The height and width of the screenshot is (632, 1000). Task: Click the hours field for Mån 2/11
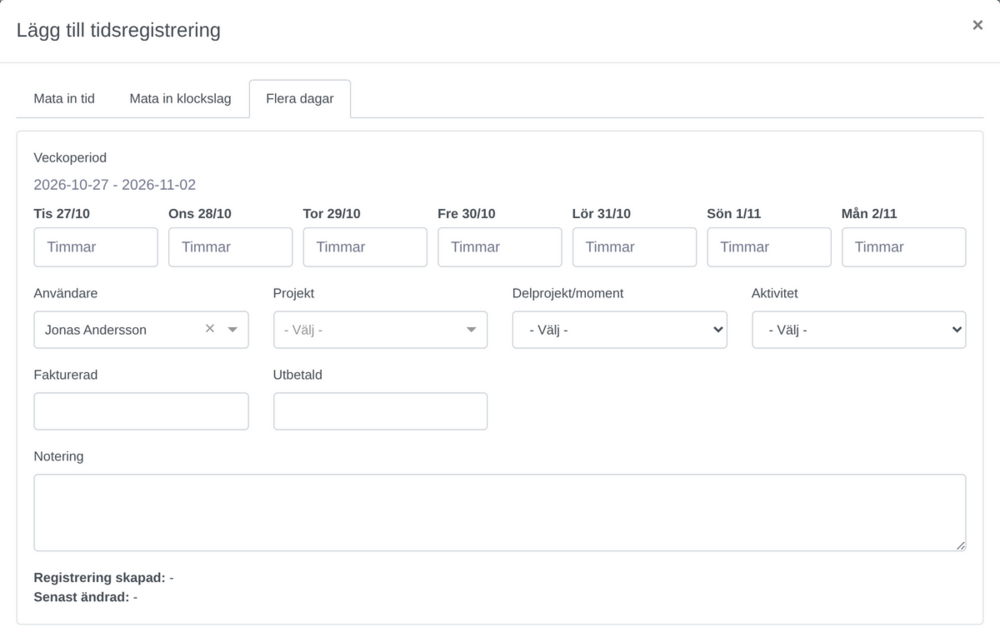pyautogui.click(x=904, y=247)
